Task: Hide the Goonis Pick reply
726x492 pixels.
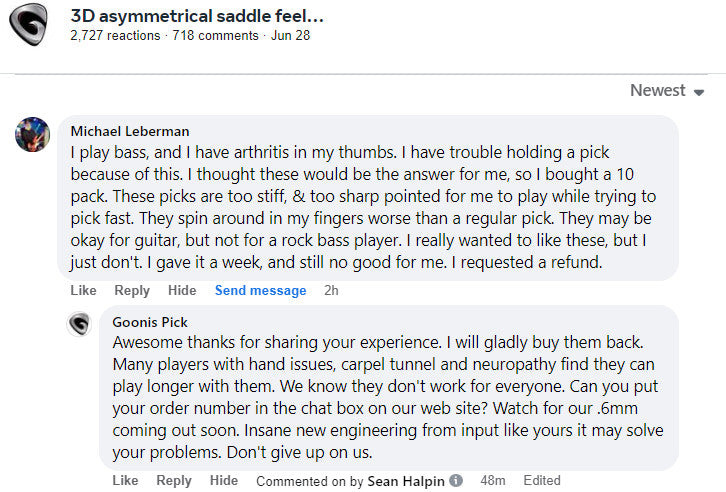Action: pos(224,481)
